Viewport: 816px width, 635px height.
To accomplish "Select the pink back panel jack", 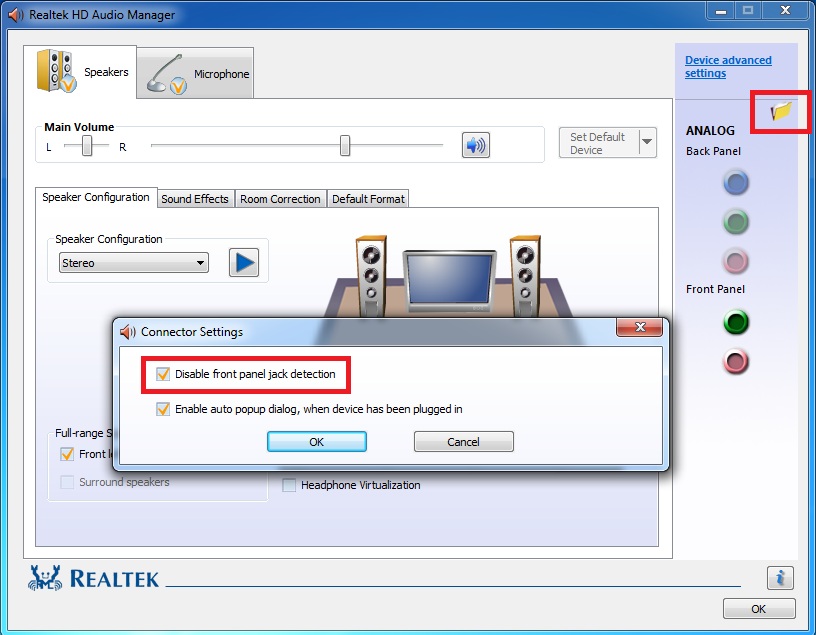I will click(x=735, y=261).
